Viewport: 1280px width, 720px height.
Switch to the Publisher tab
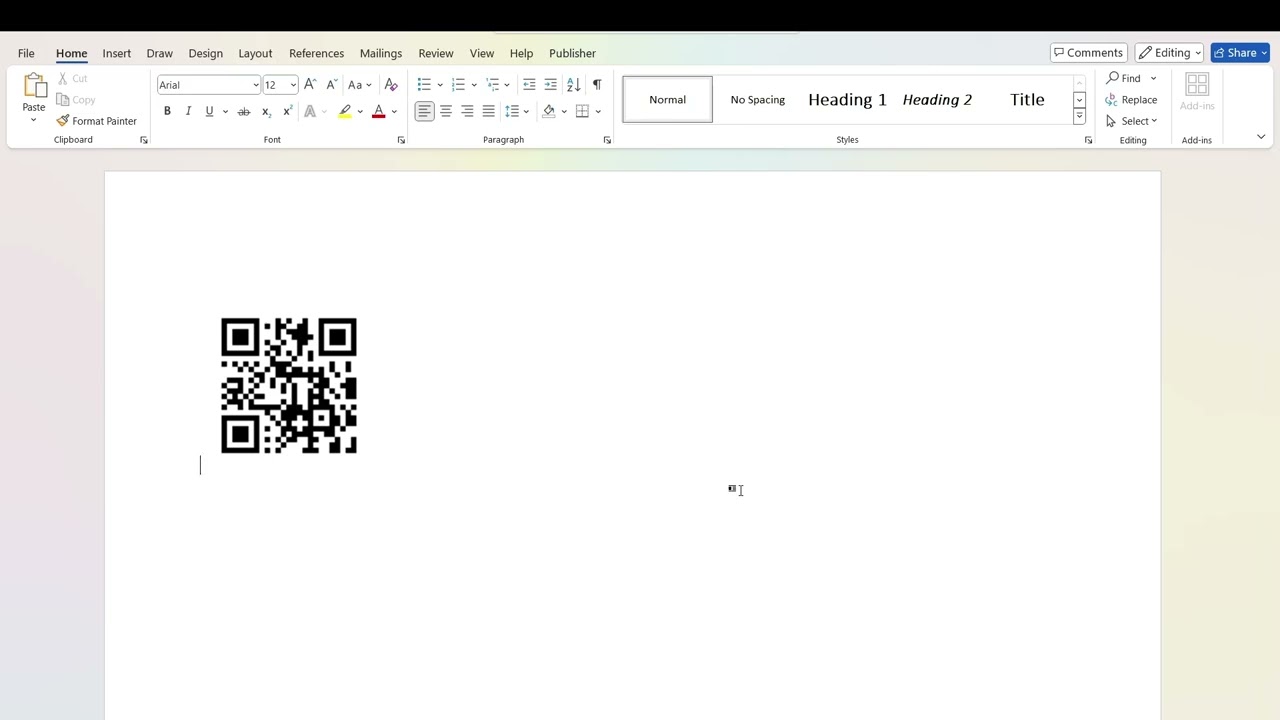572,53
